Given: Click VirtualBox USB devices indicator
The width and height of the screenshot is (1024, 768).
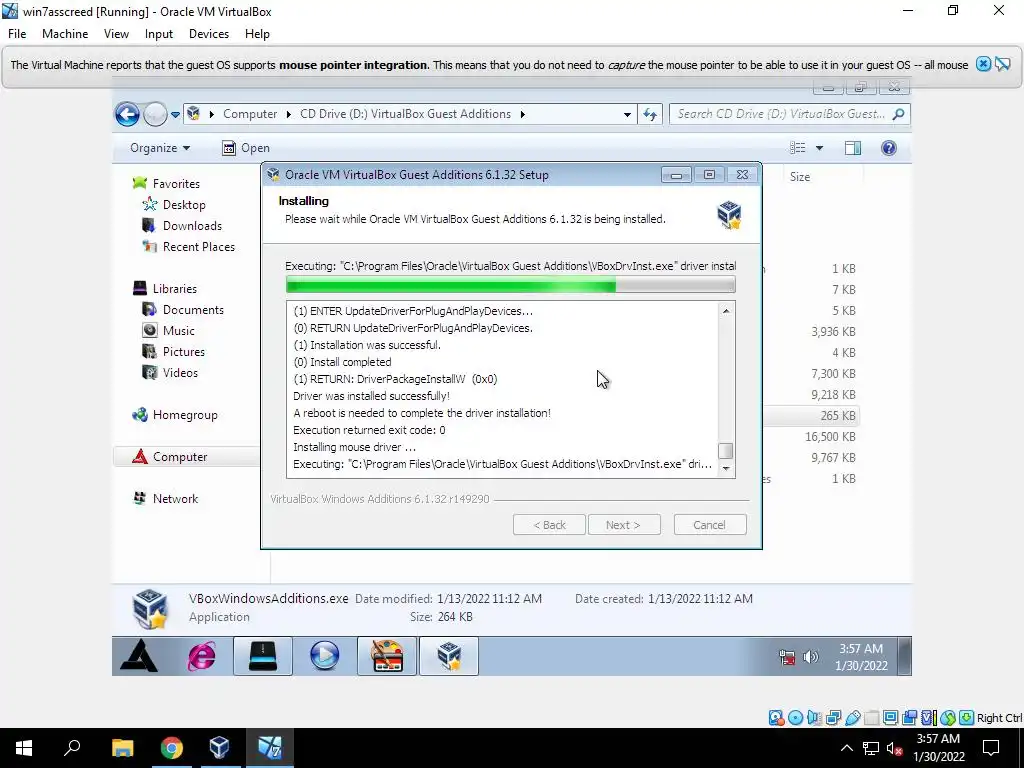Looking at the screenshot, I should point(853,718).
